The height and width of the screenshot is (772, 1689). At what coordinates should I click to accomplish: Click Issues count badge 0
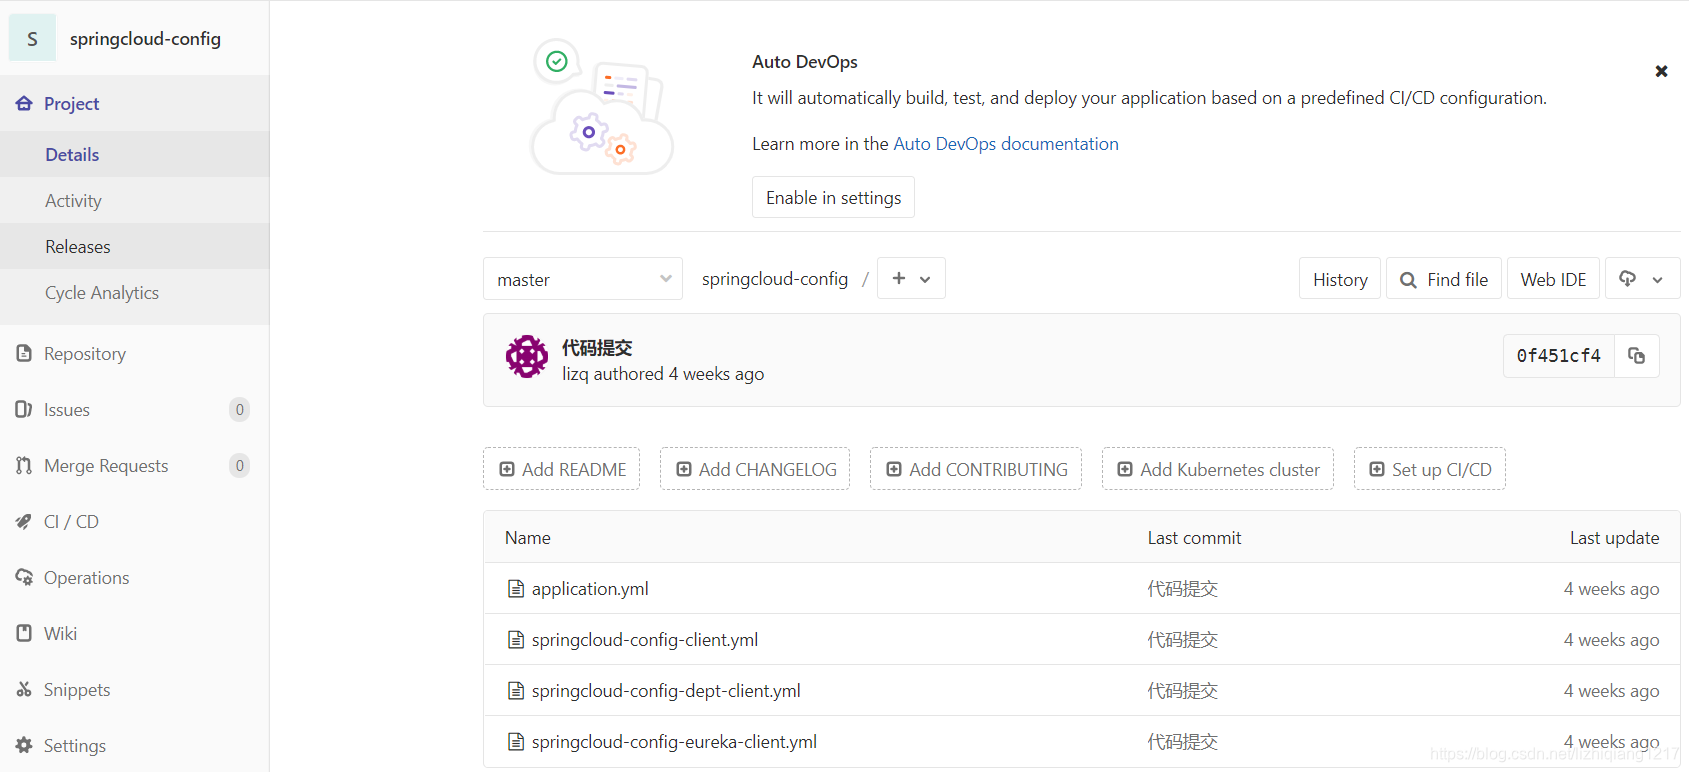click(x=239, y=409)
